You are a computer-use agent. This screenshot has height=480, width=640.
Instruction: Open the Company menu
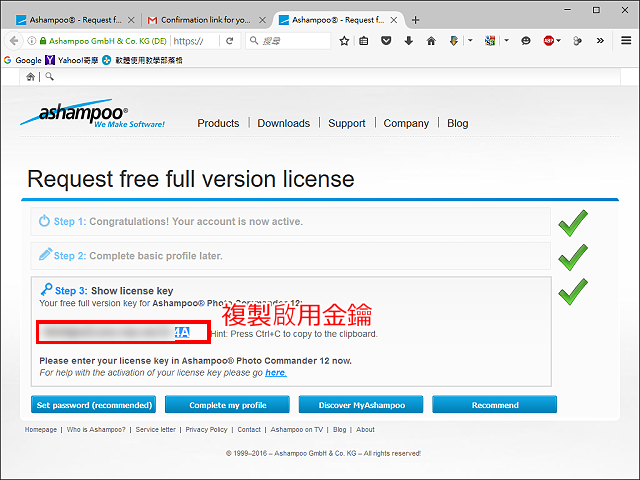pyautogui.click(x=406, y=123)
